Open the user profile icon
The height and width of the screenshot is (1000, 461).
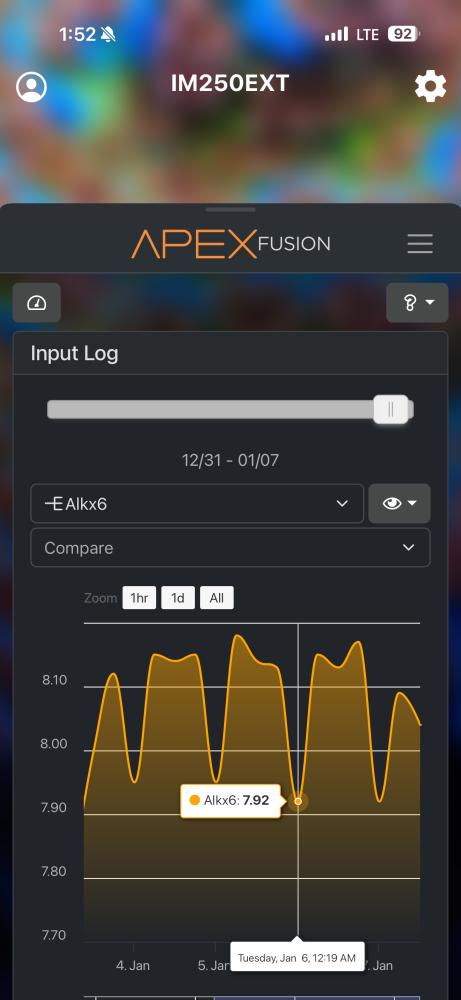point(31,87)
